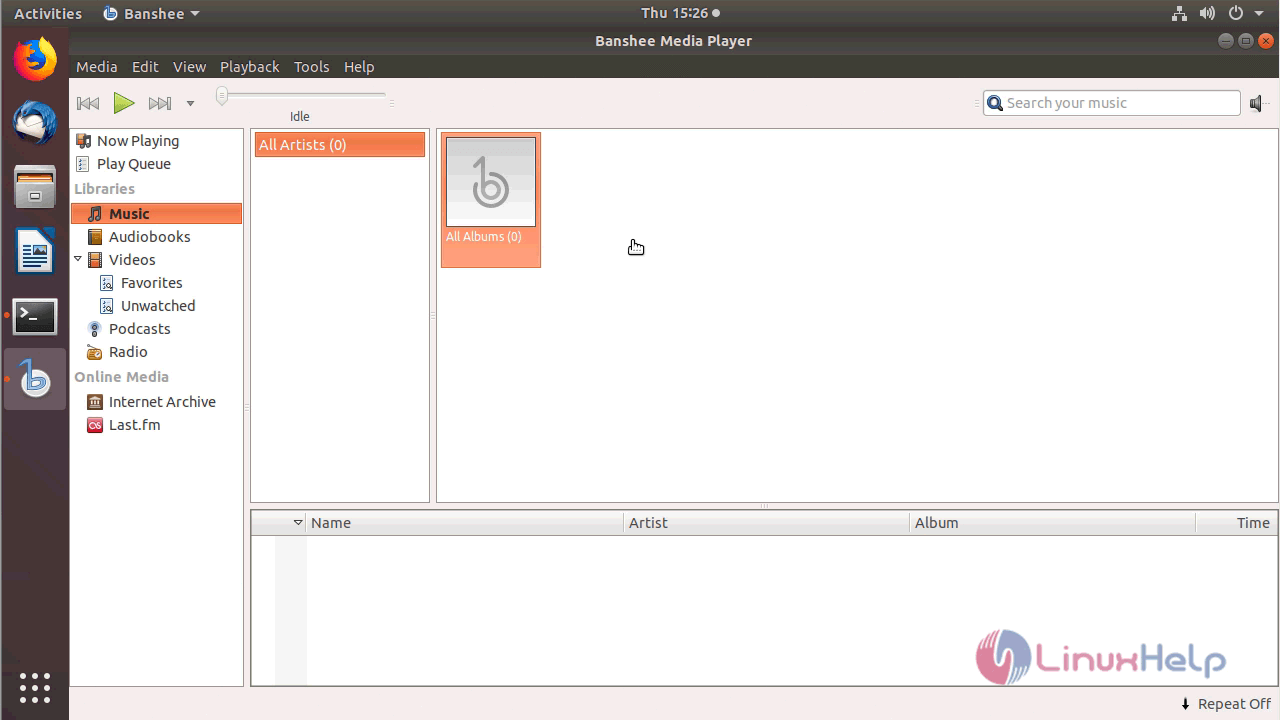Open Internet Archive online media

tap(156, 402)
